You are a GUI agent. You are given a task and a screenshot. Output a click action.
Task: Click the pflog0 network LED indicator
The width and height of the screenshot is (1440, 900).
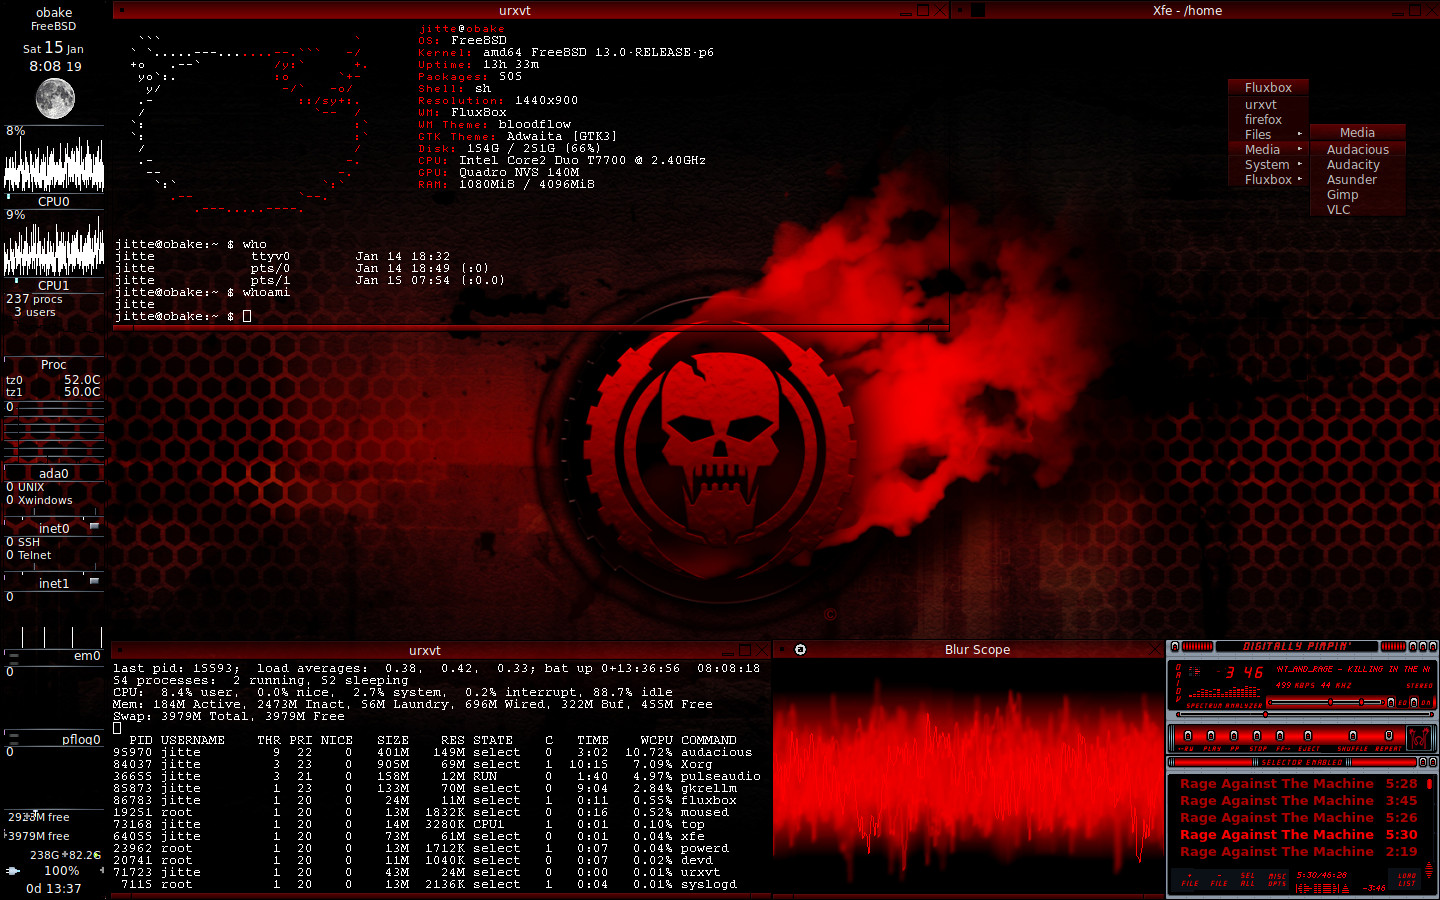tap(13, 738)
